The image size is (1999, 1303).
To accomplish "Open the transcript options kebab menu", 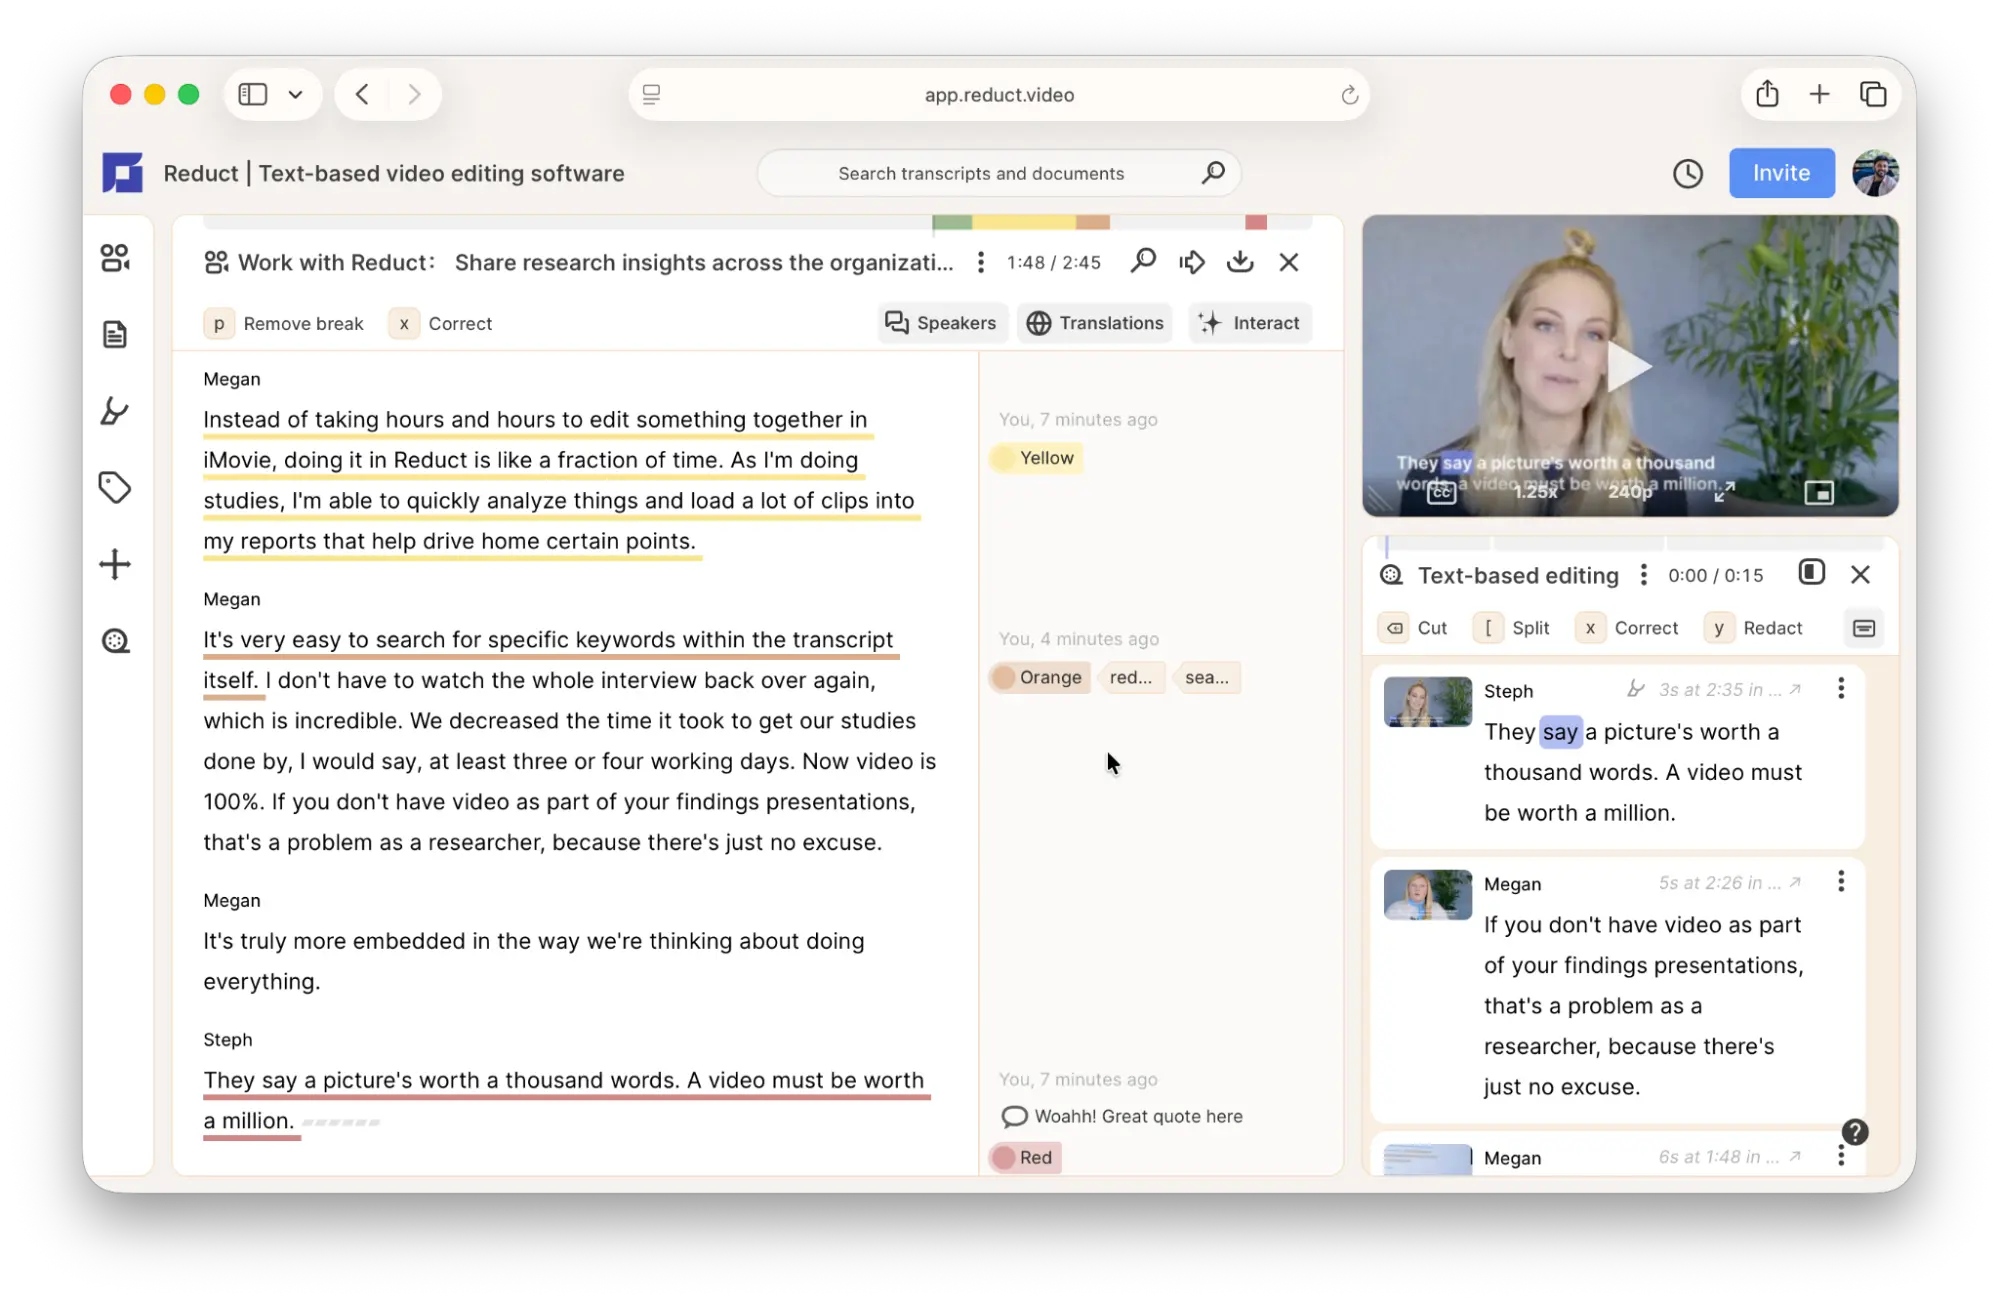I will (x=981, y=262).
